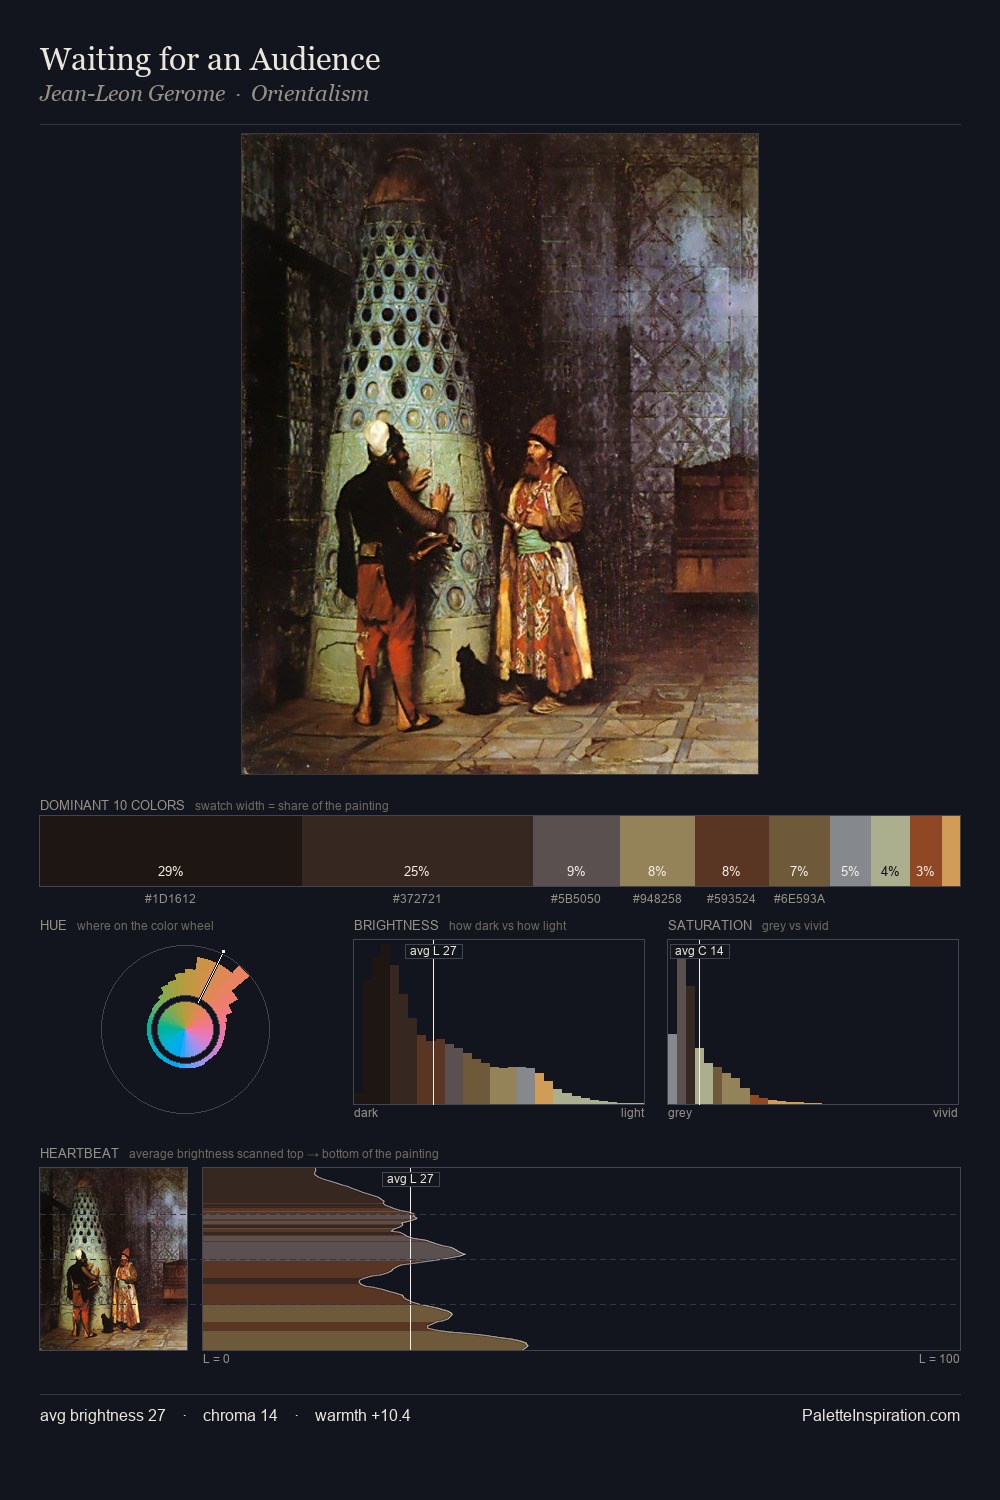Click the "warmth +10.4" footer stat
The height and width of the screenshot is (1500, 1000).
click(x=363, y=1415)
